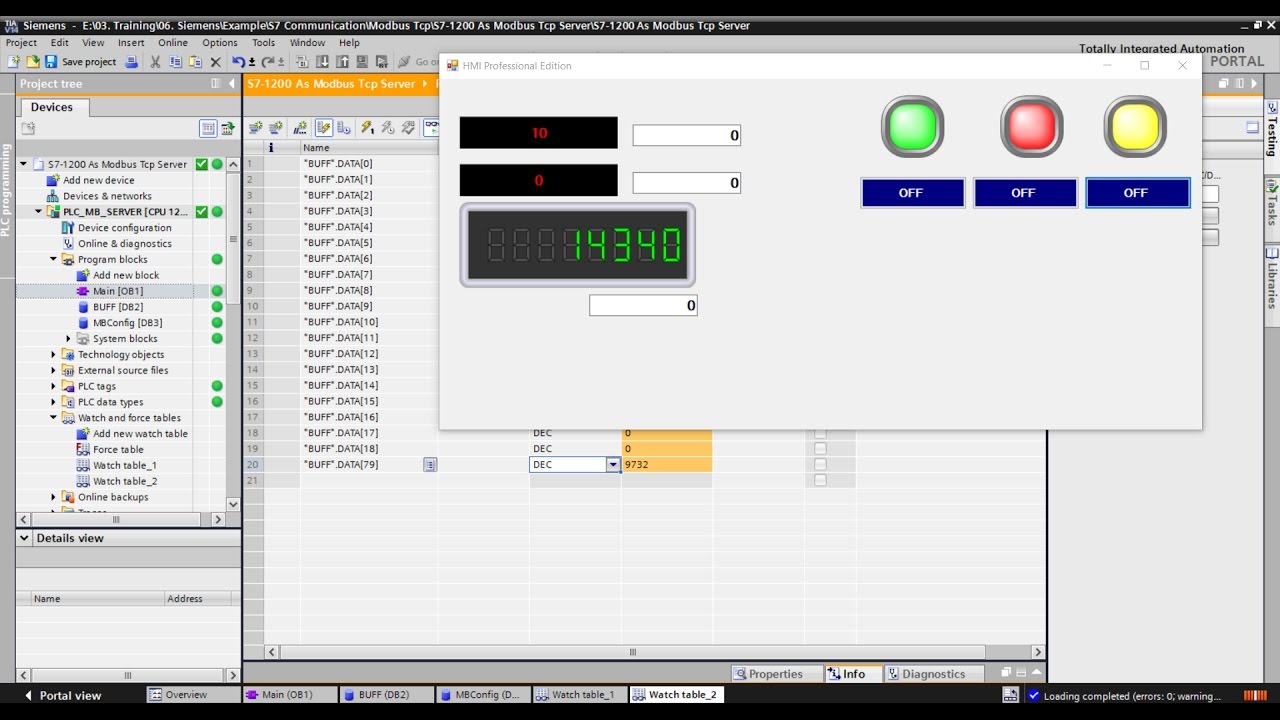Click the Compile icon in the main toolbar
The height and width of the screenshot is (720, 1280).
[302, 62]
